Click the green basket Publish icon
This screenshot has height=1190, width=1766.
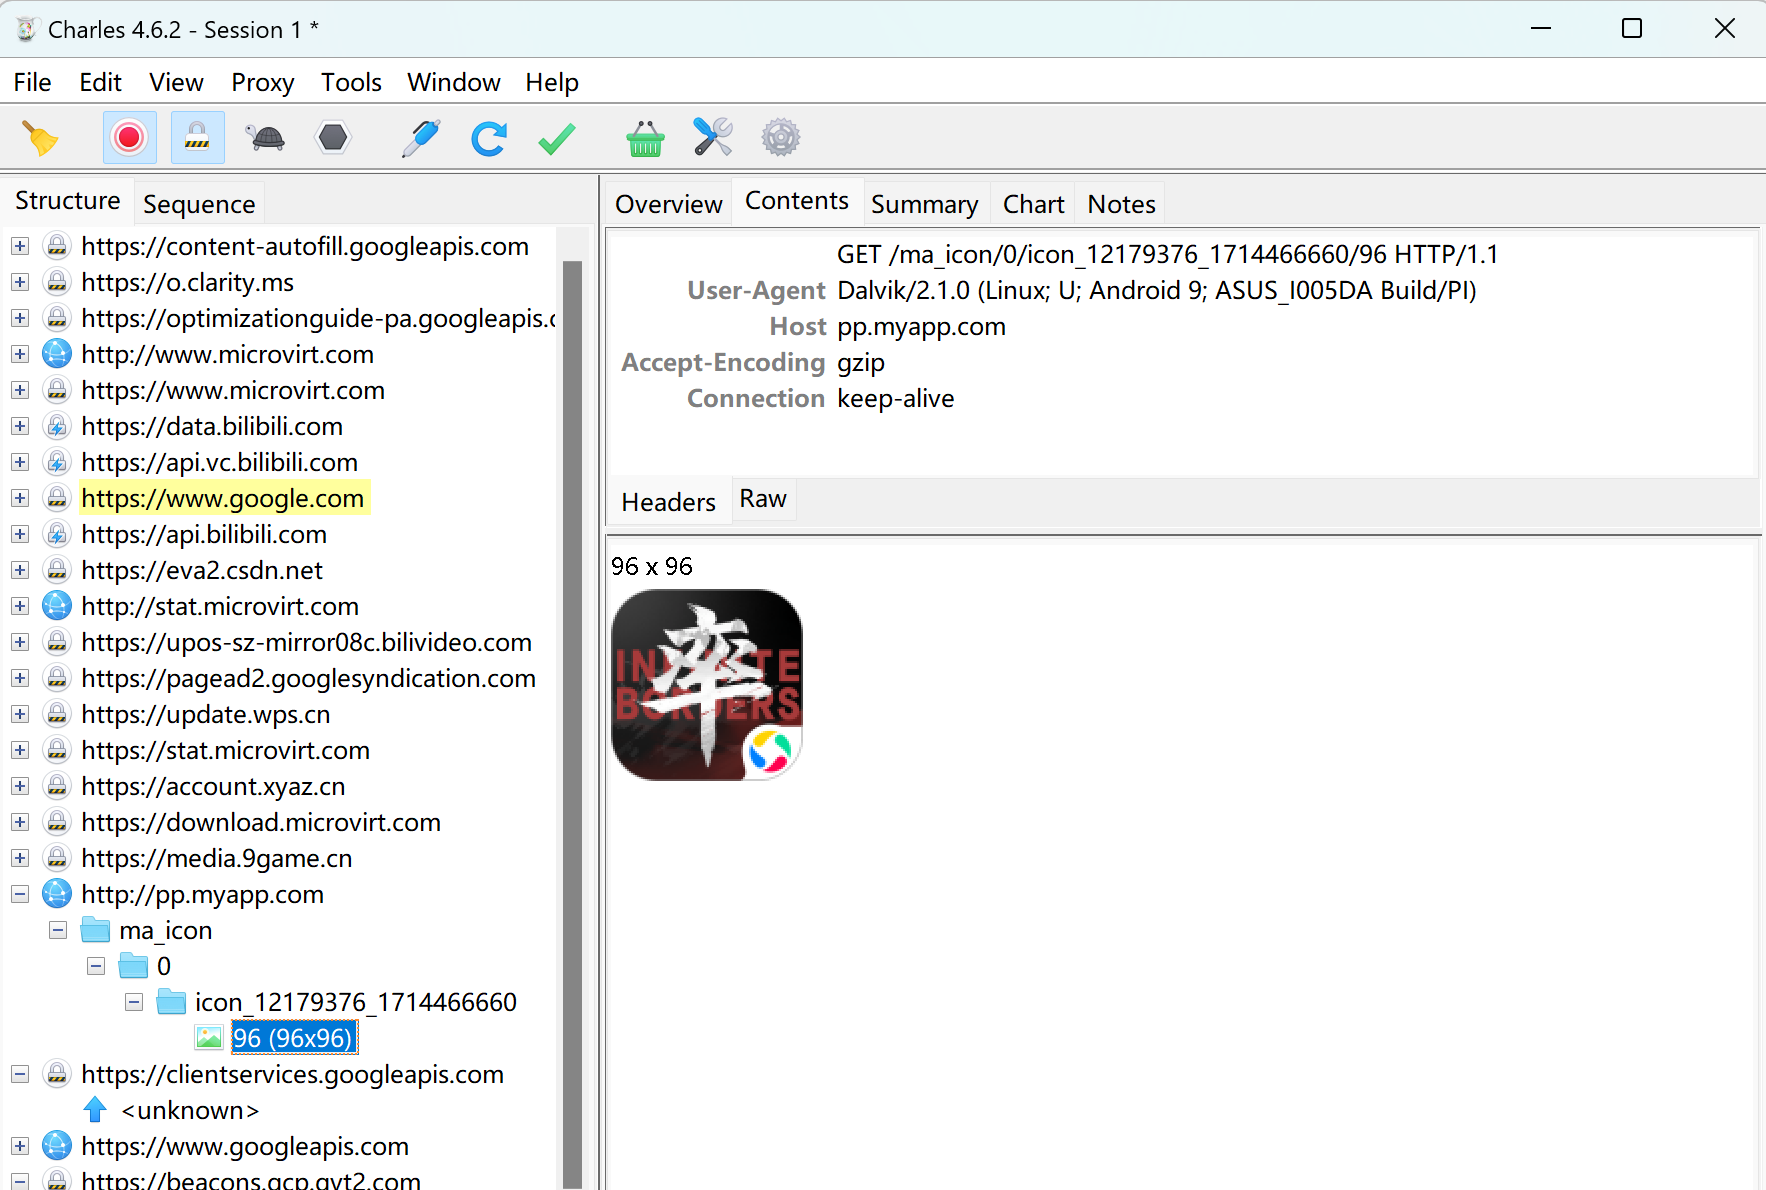[645, 138]
